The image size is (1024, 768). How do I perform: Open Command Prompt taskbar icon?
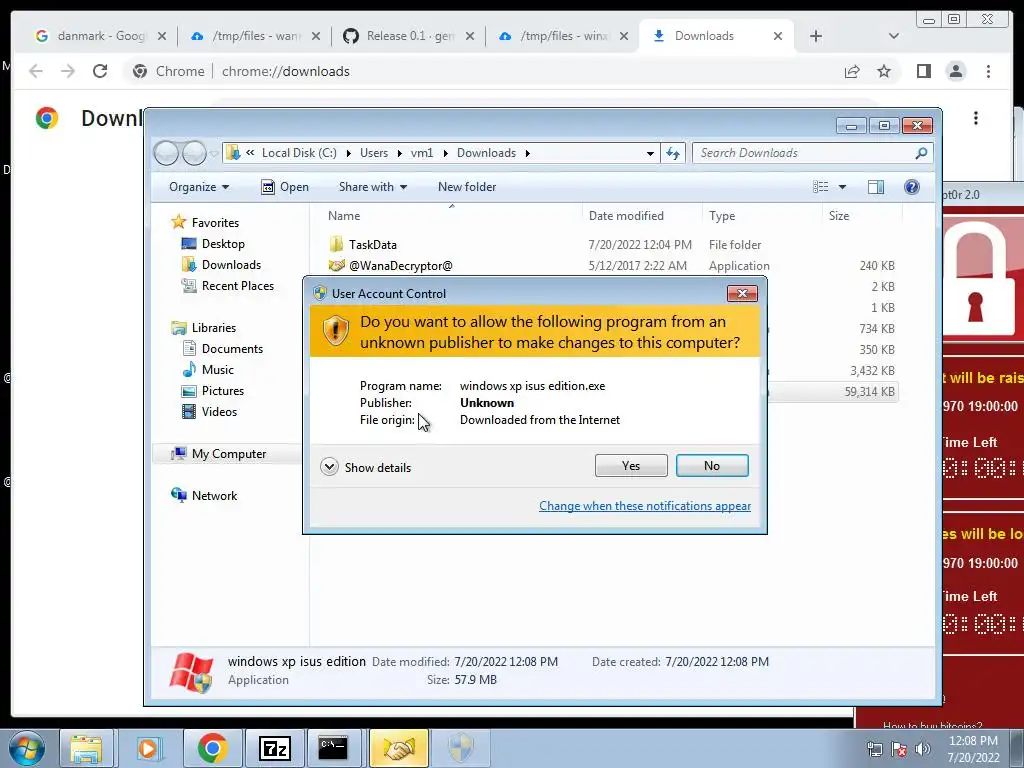(x=333, y=748)
